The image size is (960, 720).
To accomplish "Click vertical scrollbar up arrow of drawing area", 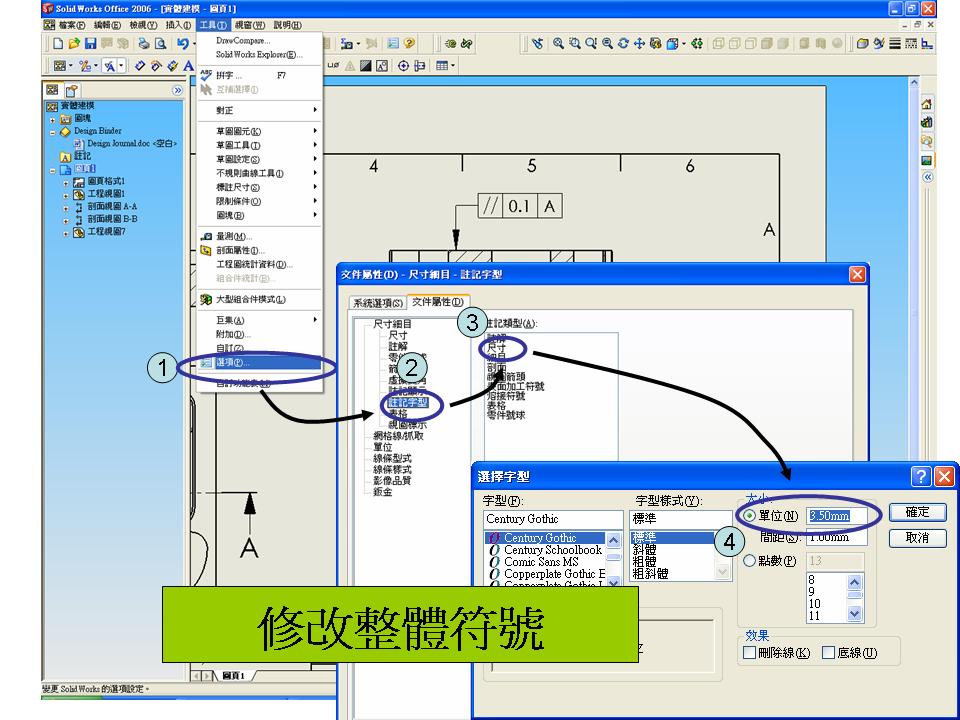I will pyautogui.click(x=914, y=83).
